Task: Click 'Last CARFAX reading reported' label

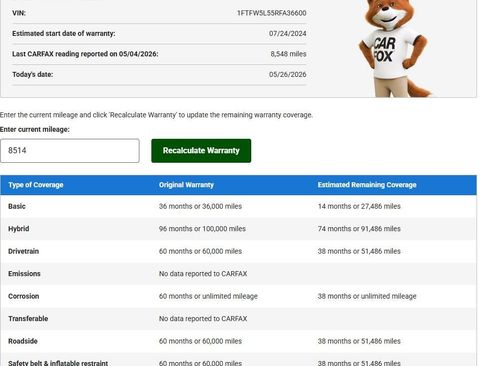Action: coord(85,54)
